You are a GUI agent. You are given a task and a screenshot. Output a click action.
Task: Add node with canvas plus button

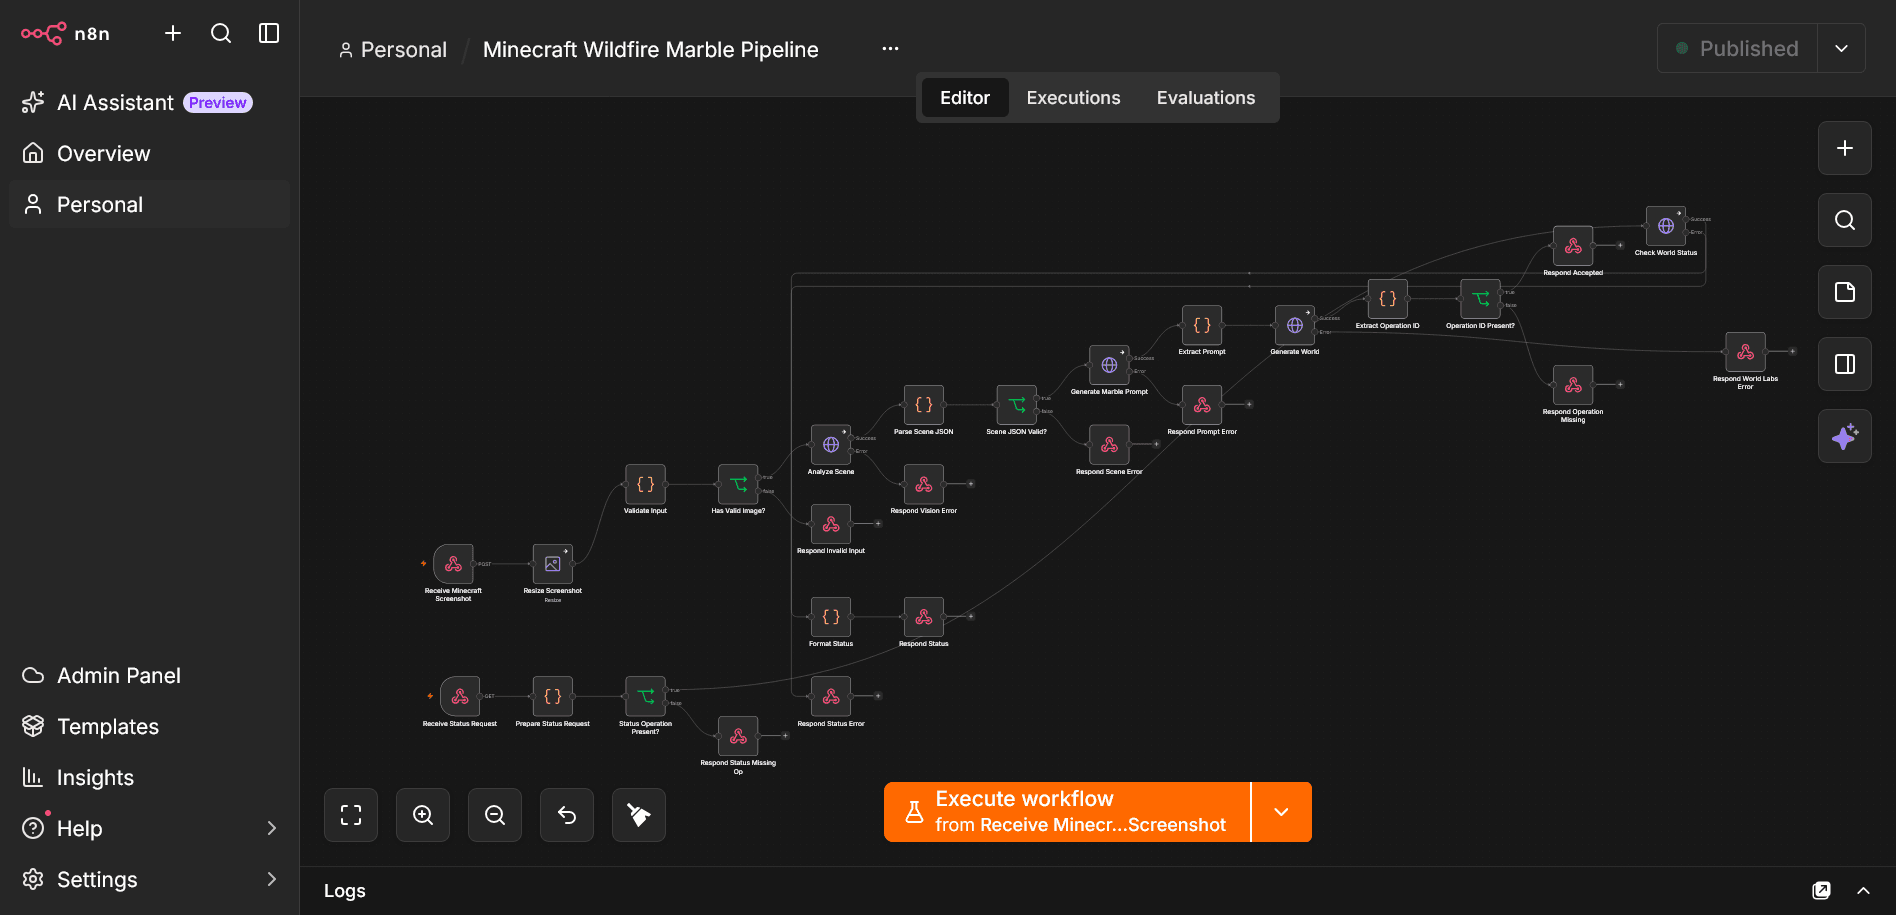click(x=1845, y=148)
